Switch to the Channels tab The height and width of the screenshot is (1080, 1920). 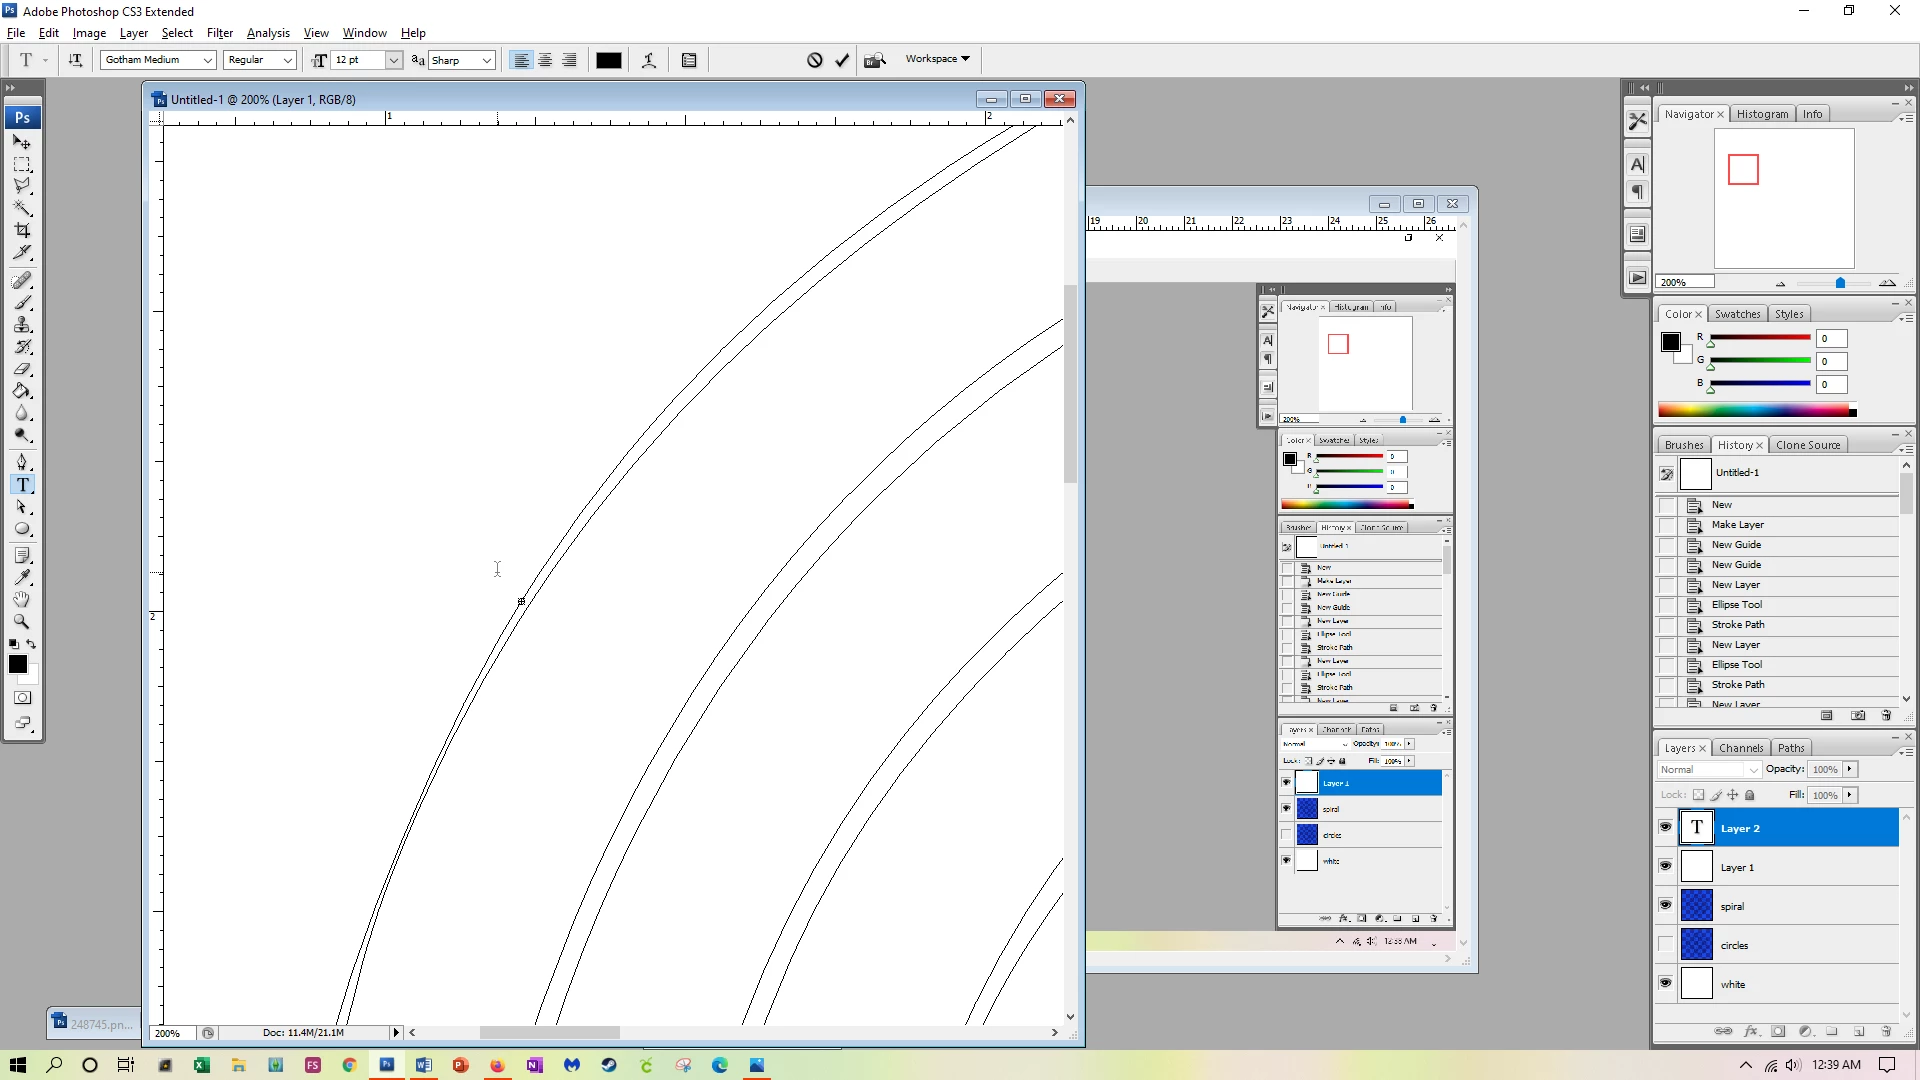(x=1740, y=748)
